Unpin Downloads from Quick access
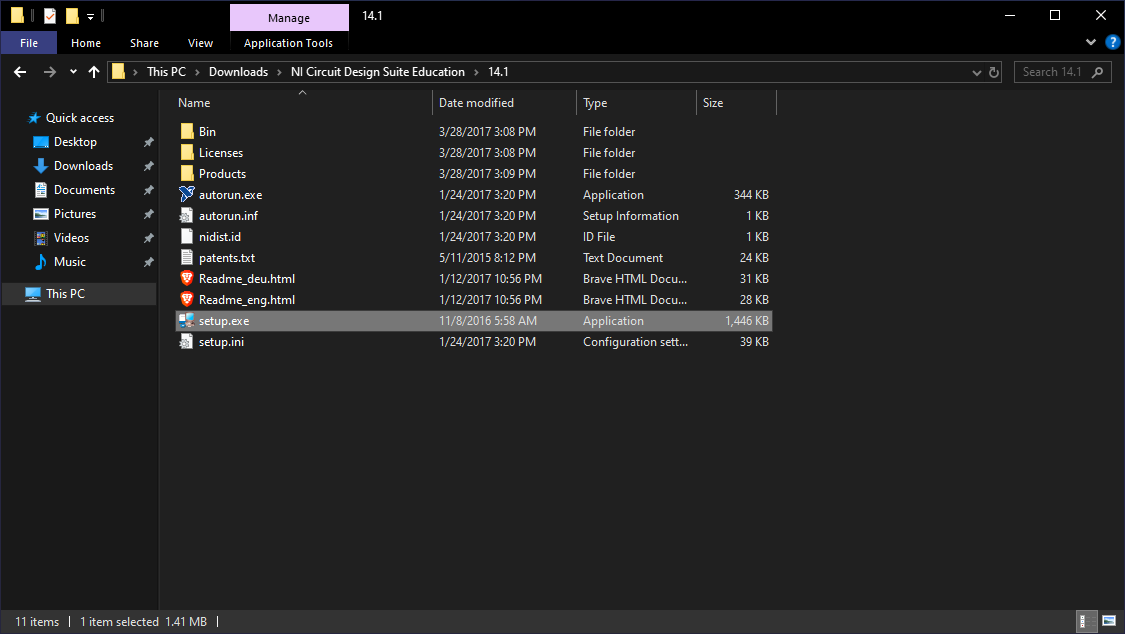This screenshot has width=1125, height=634. pyautogui.click(x=149, y=166)
